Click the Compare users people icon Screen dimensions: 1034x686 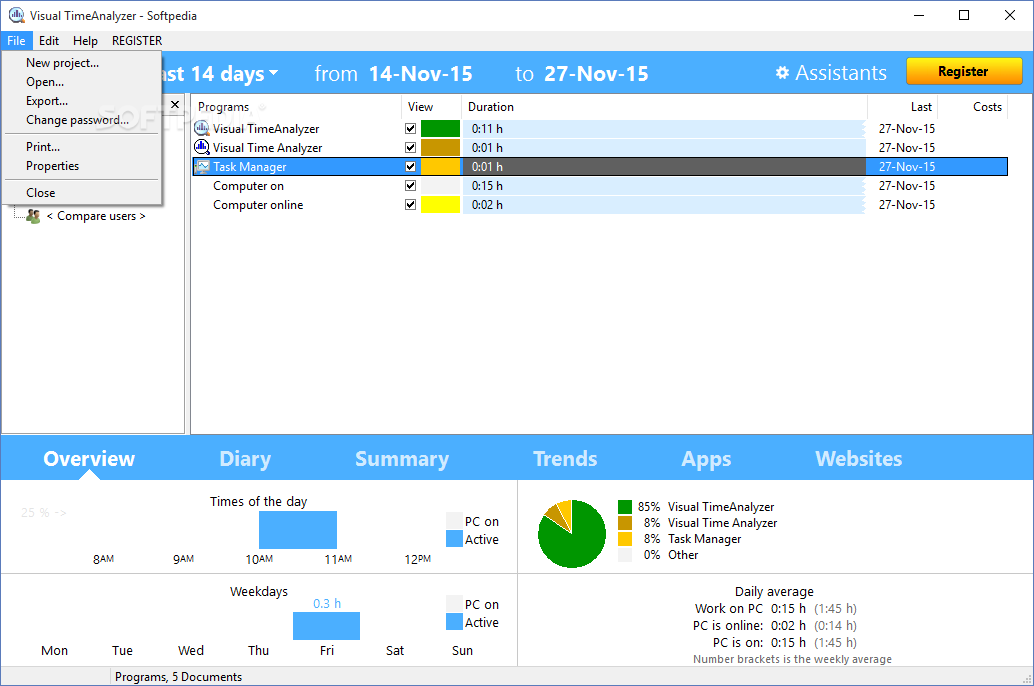(33, 216)
